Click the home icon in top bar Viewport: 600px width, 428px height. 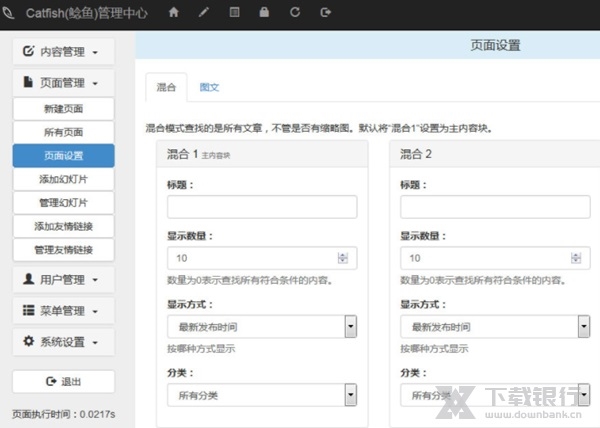(x=175, y=12)
